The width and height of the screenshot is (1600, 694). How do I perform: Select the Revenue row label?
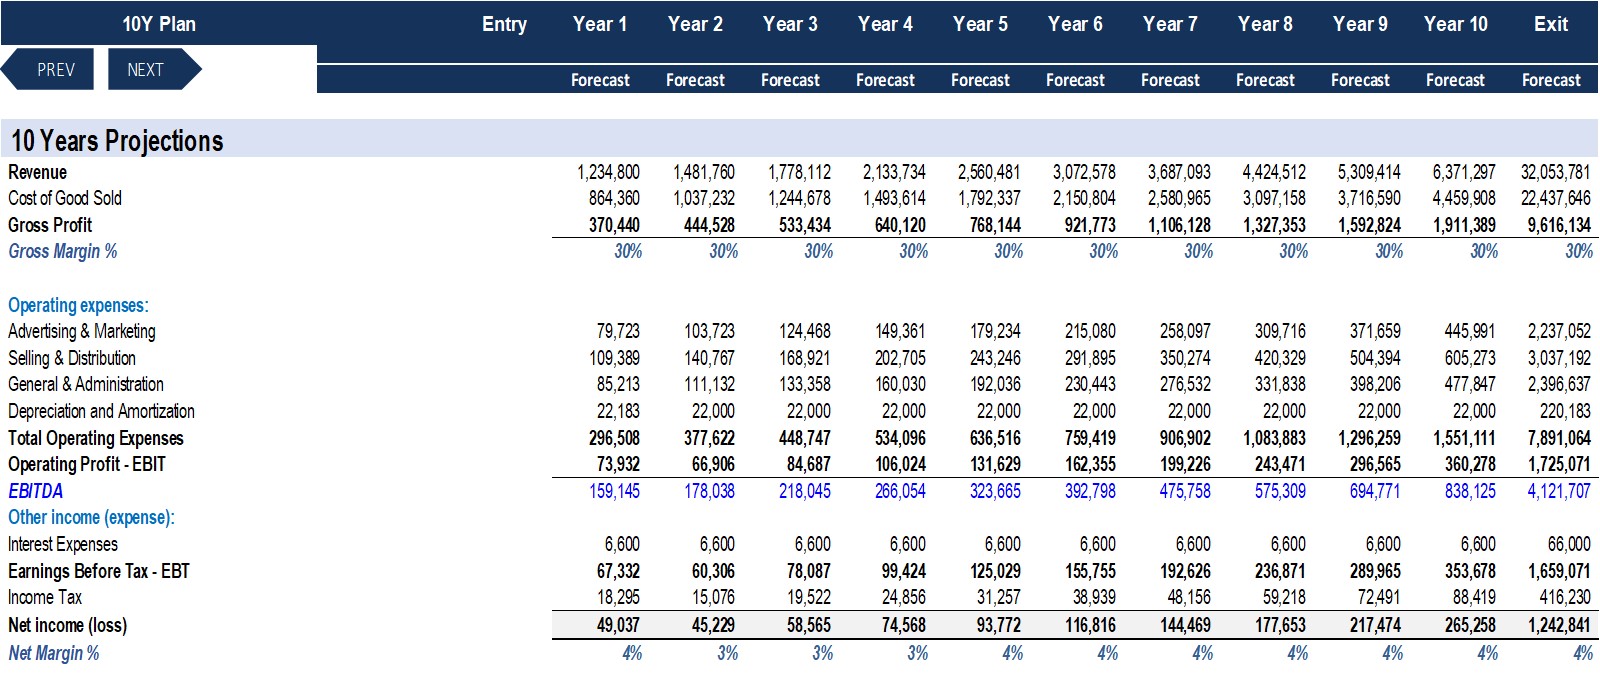pyautogui.click(x=38, y=172)
